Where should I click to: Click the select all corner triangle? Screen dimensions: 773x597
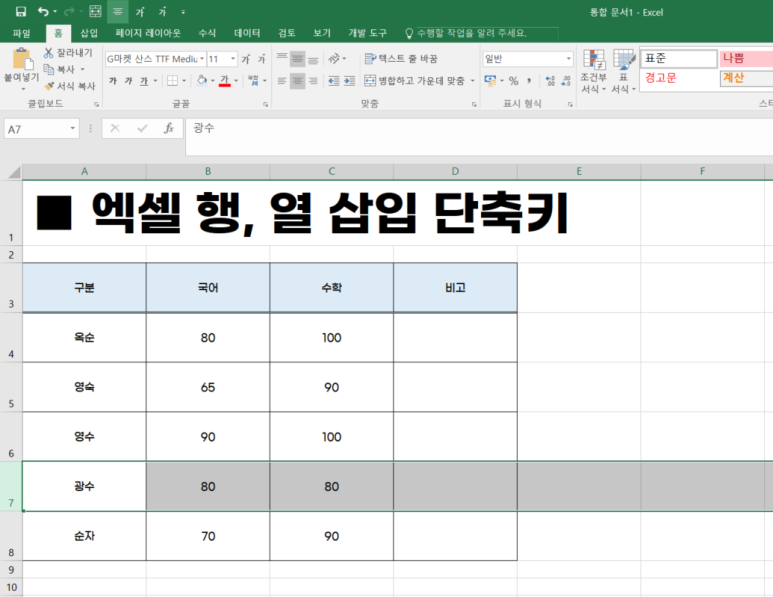[x=14, y=172]
